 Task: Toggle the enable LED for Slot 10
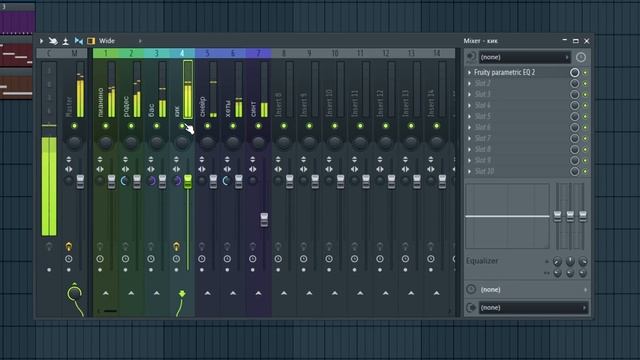click(x=585, y=172)
